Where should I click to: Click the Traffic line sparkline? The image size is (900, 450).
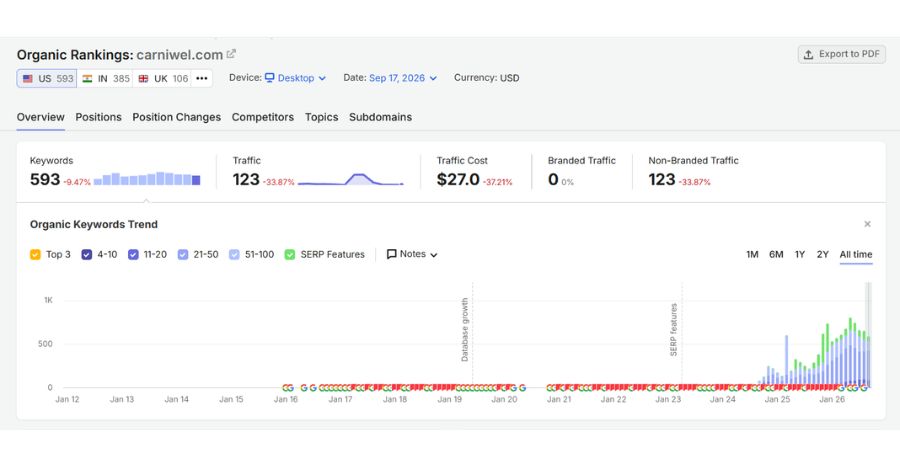point(351,179)
